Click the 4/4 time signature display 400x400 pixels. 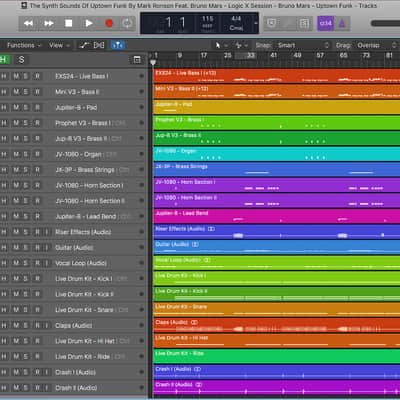tap(236, 19)
